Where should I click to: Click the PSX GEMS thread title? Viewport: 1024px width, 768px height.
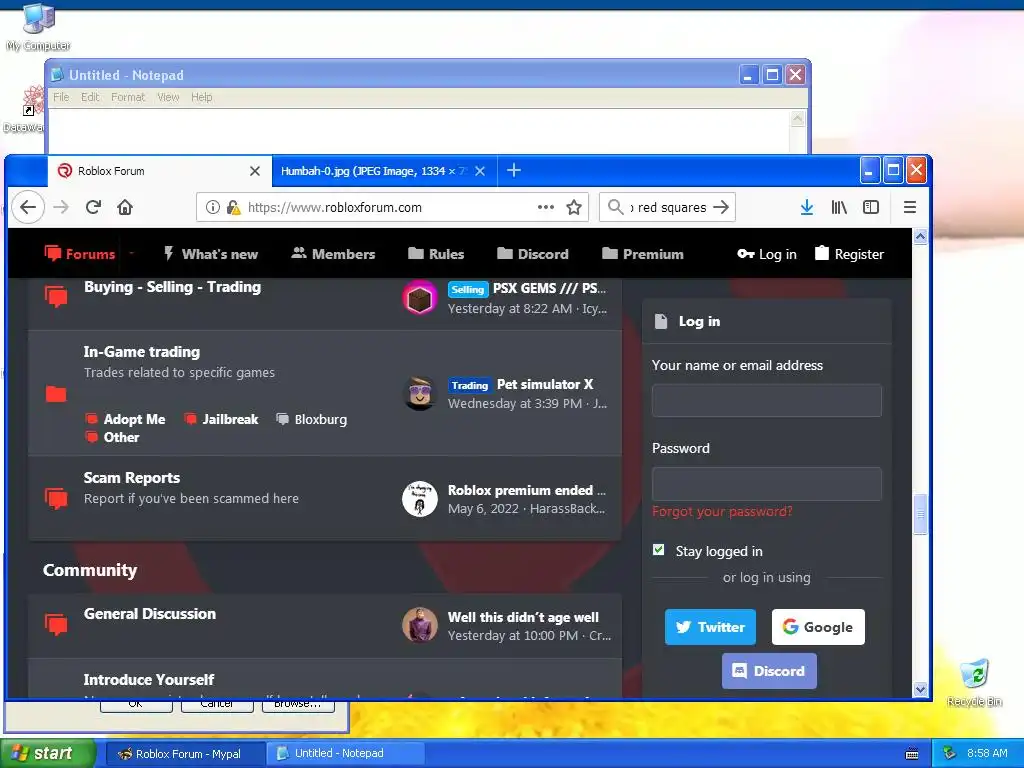[x=549, y=288]
